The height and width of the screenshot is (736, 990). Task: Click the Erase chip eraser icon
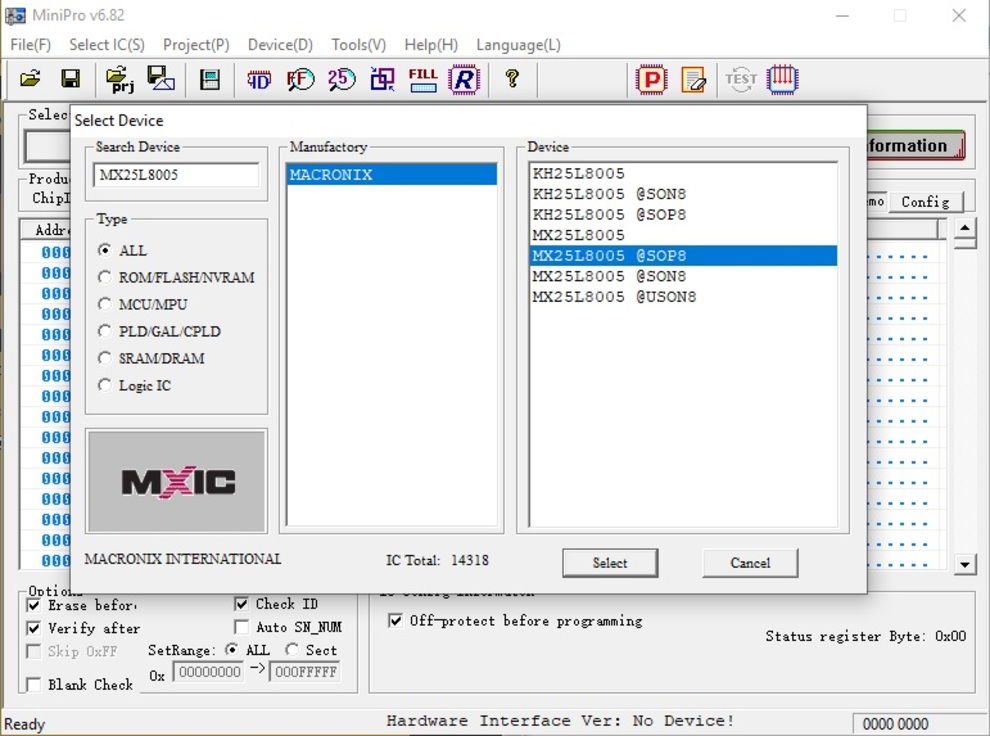(x=693, y=80)
